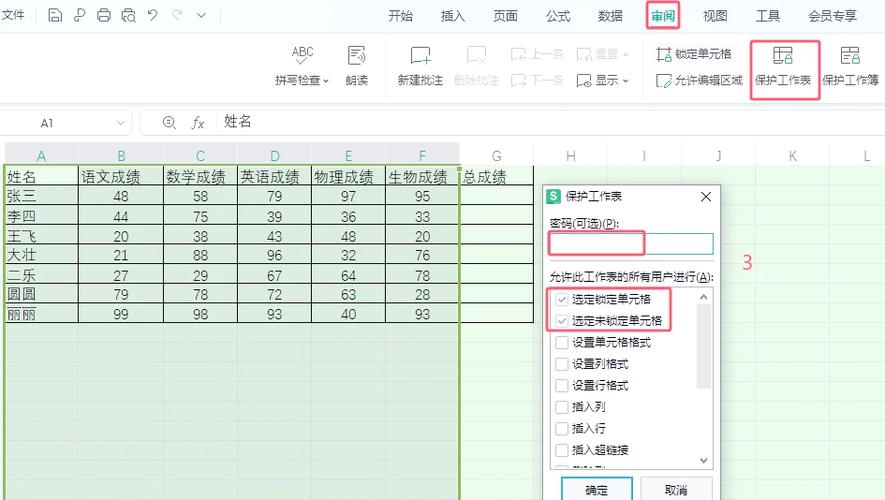Click 上一条 previous comment button

click(537, 54)
